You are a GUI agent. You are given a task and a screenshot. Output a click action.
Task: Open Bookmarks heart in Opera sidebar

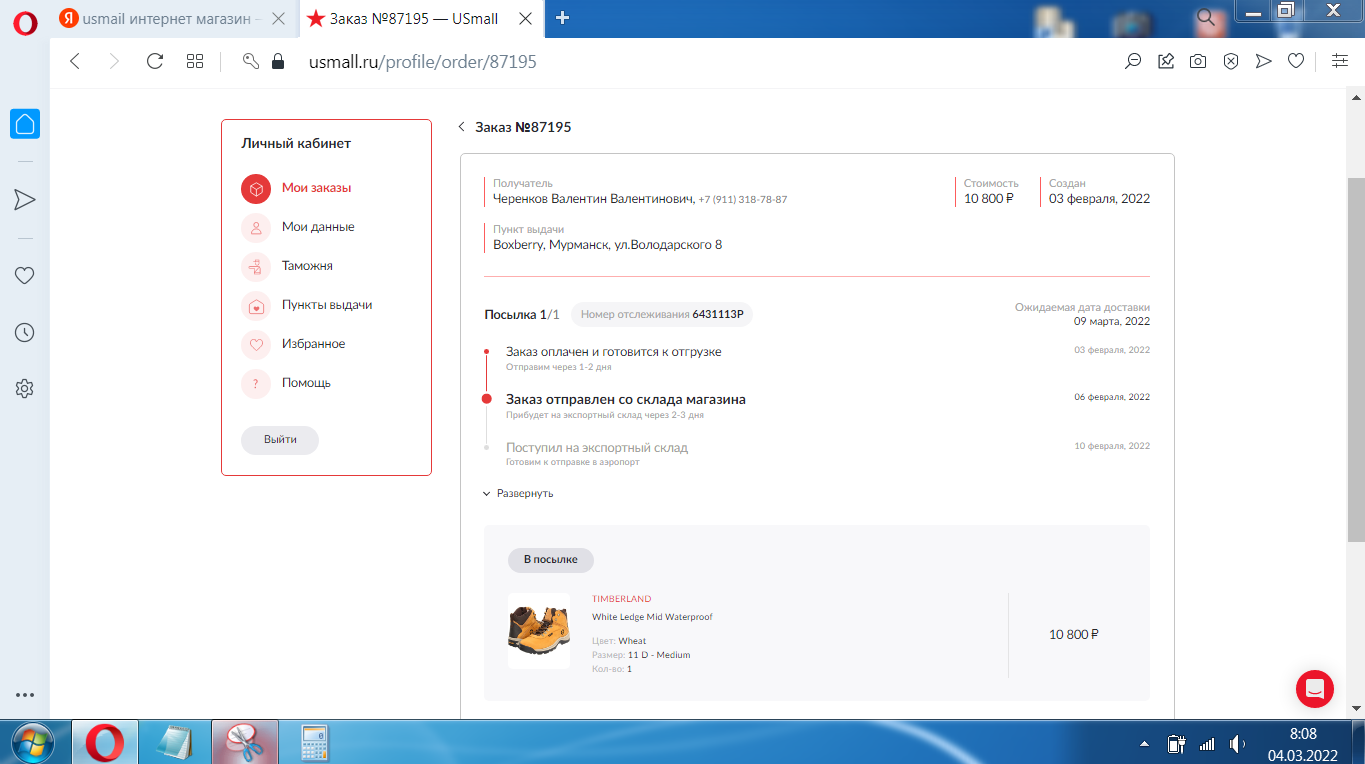25,276
